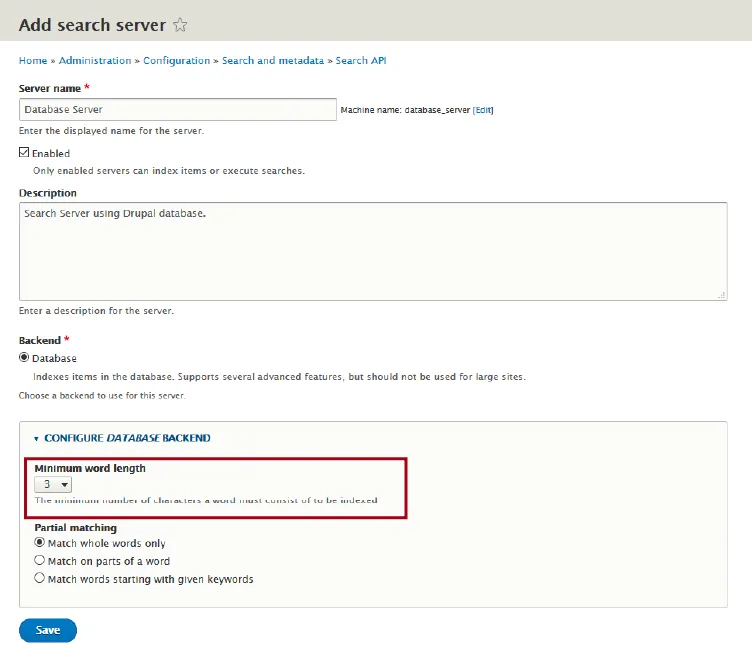The height and width of the screenshot is (666, 752).
Task: Select the Database backend radio button
Action: 24,358
